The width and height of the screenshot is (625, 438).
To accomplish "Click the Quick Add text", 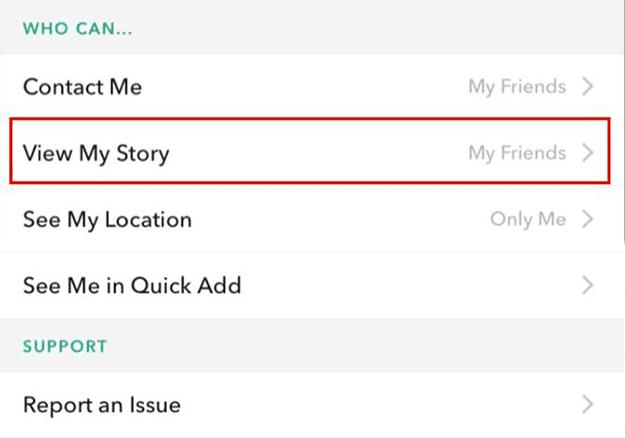I will point(186,286).
